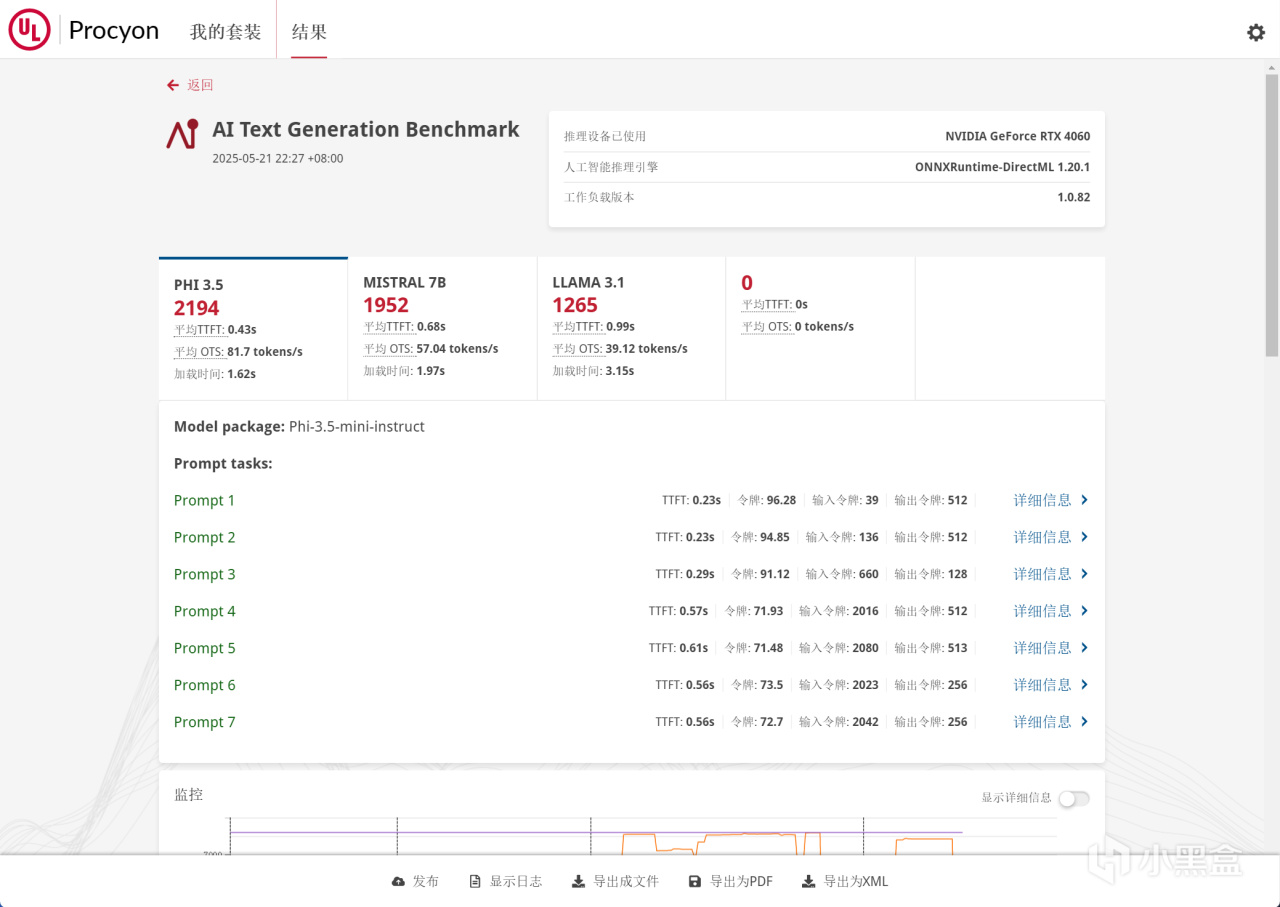Click the 导出为XML button label

855,881
